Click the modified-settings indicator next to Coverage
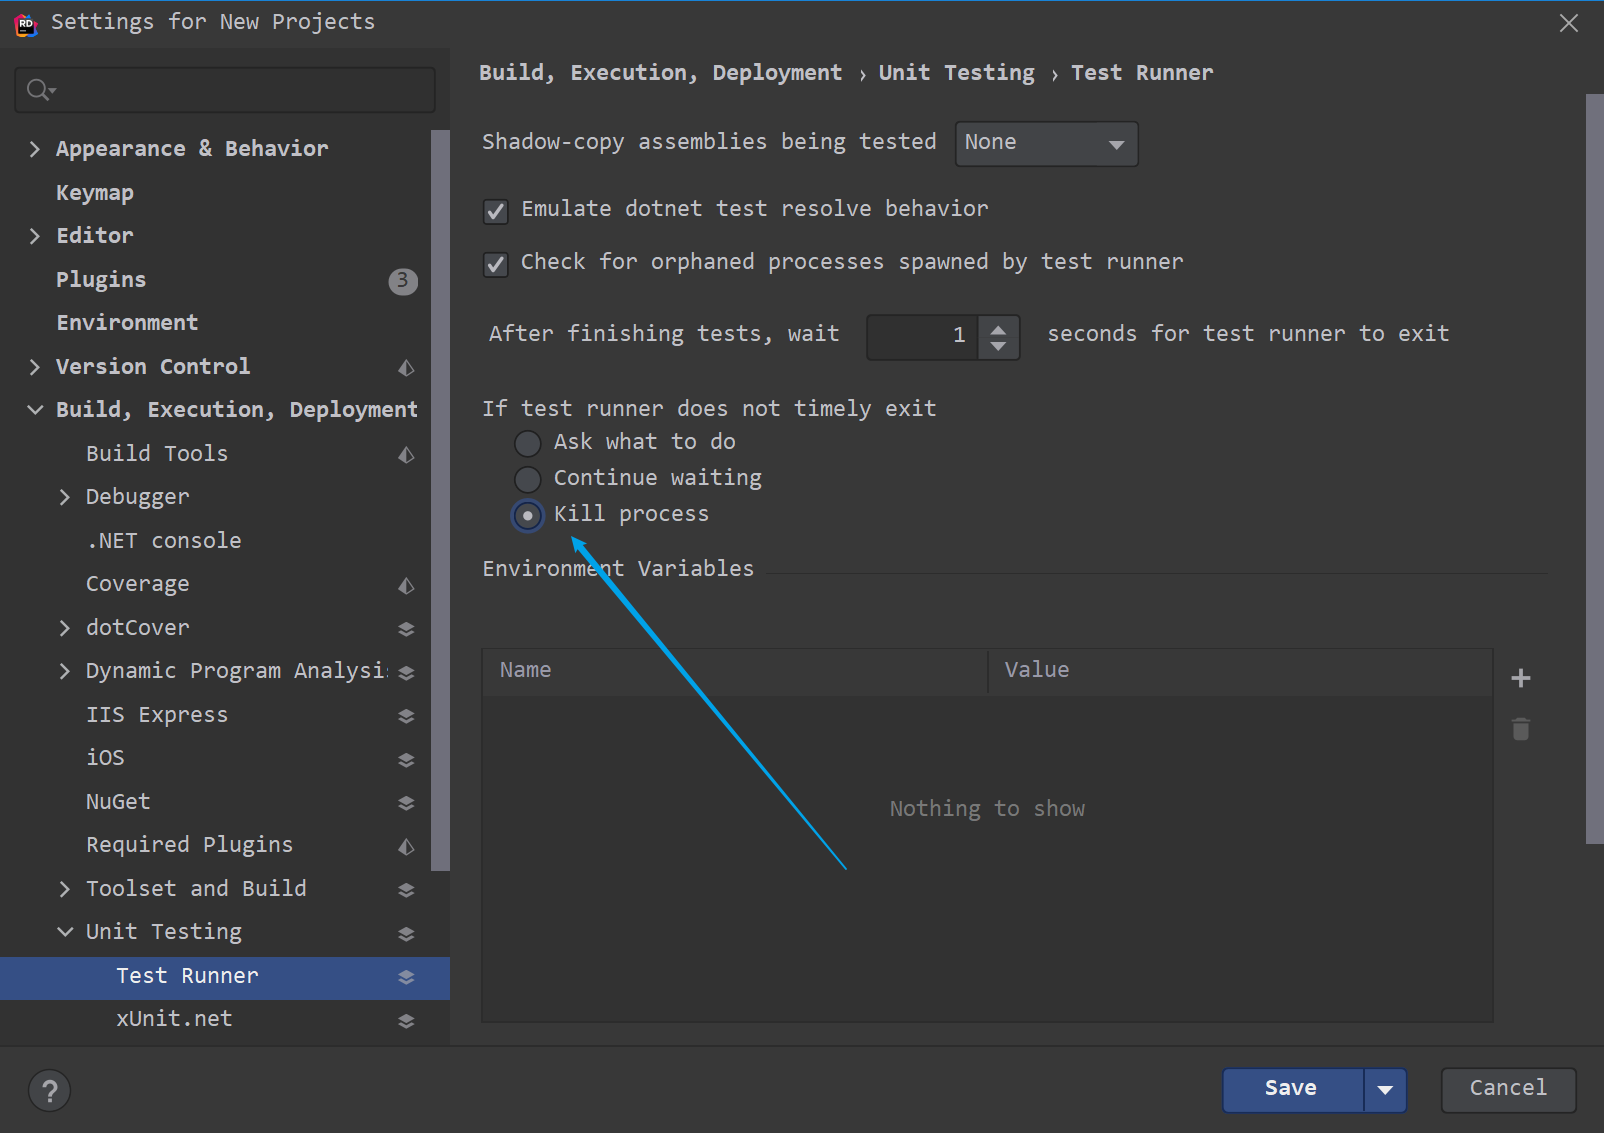1604x1133 pixels. (x=405, y=585)
